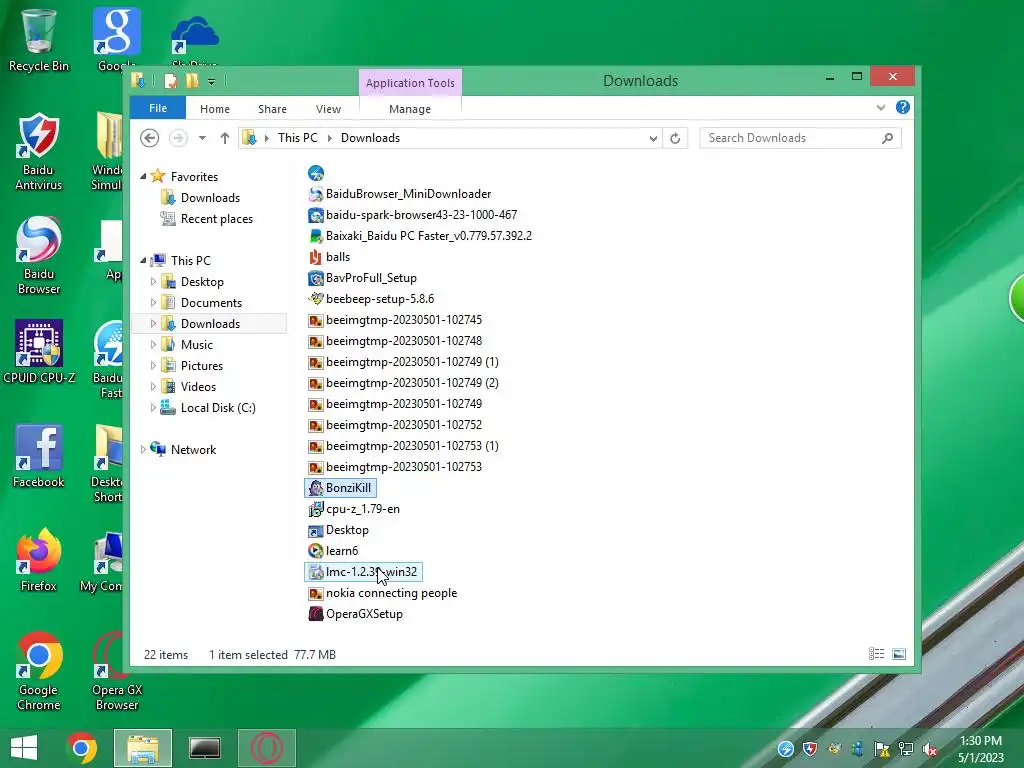Open the volume icon in the system tray
Screen dimensions: 1024x768
tap(930, 749)
